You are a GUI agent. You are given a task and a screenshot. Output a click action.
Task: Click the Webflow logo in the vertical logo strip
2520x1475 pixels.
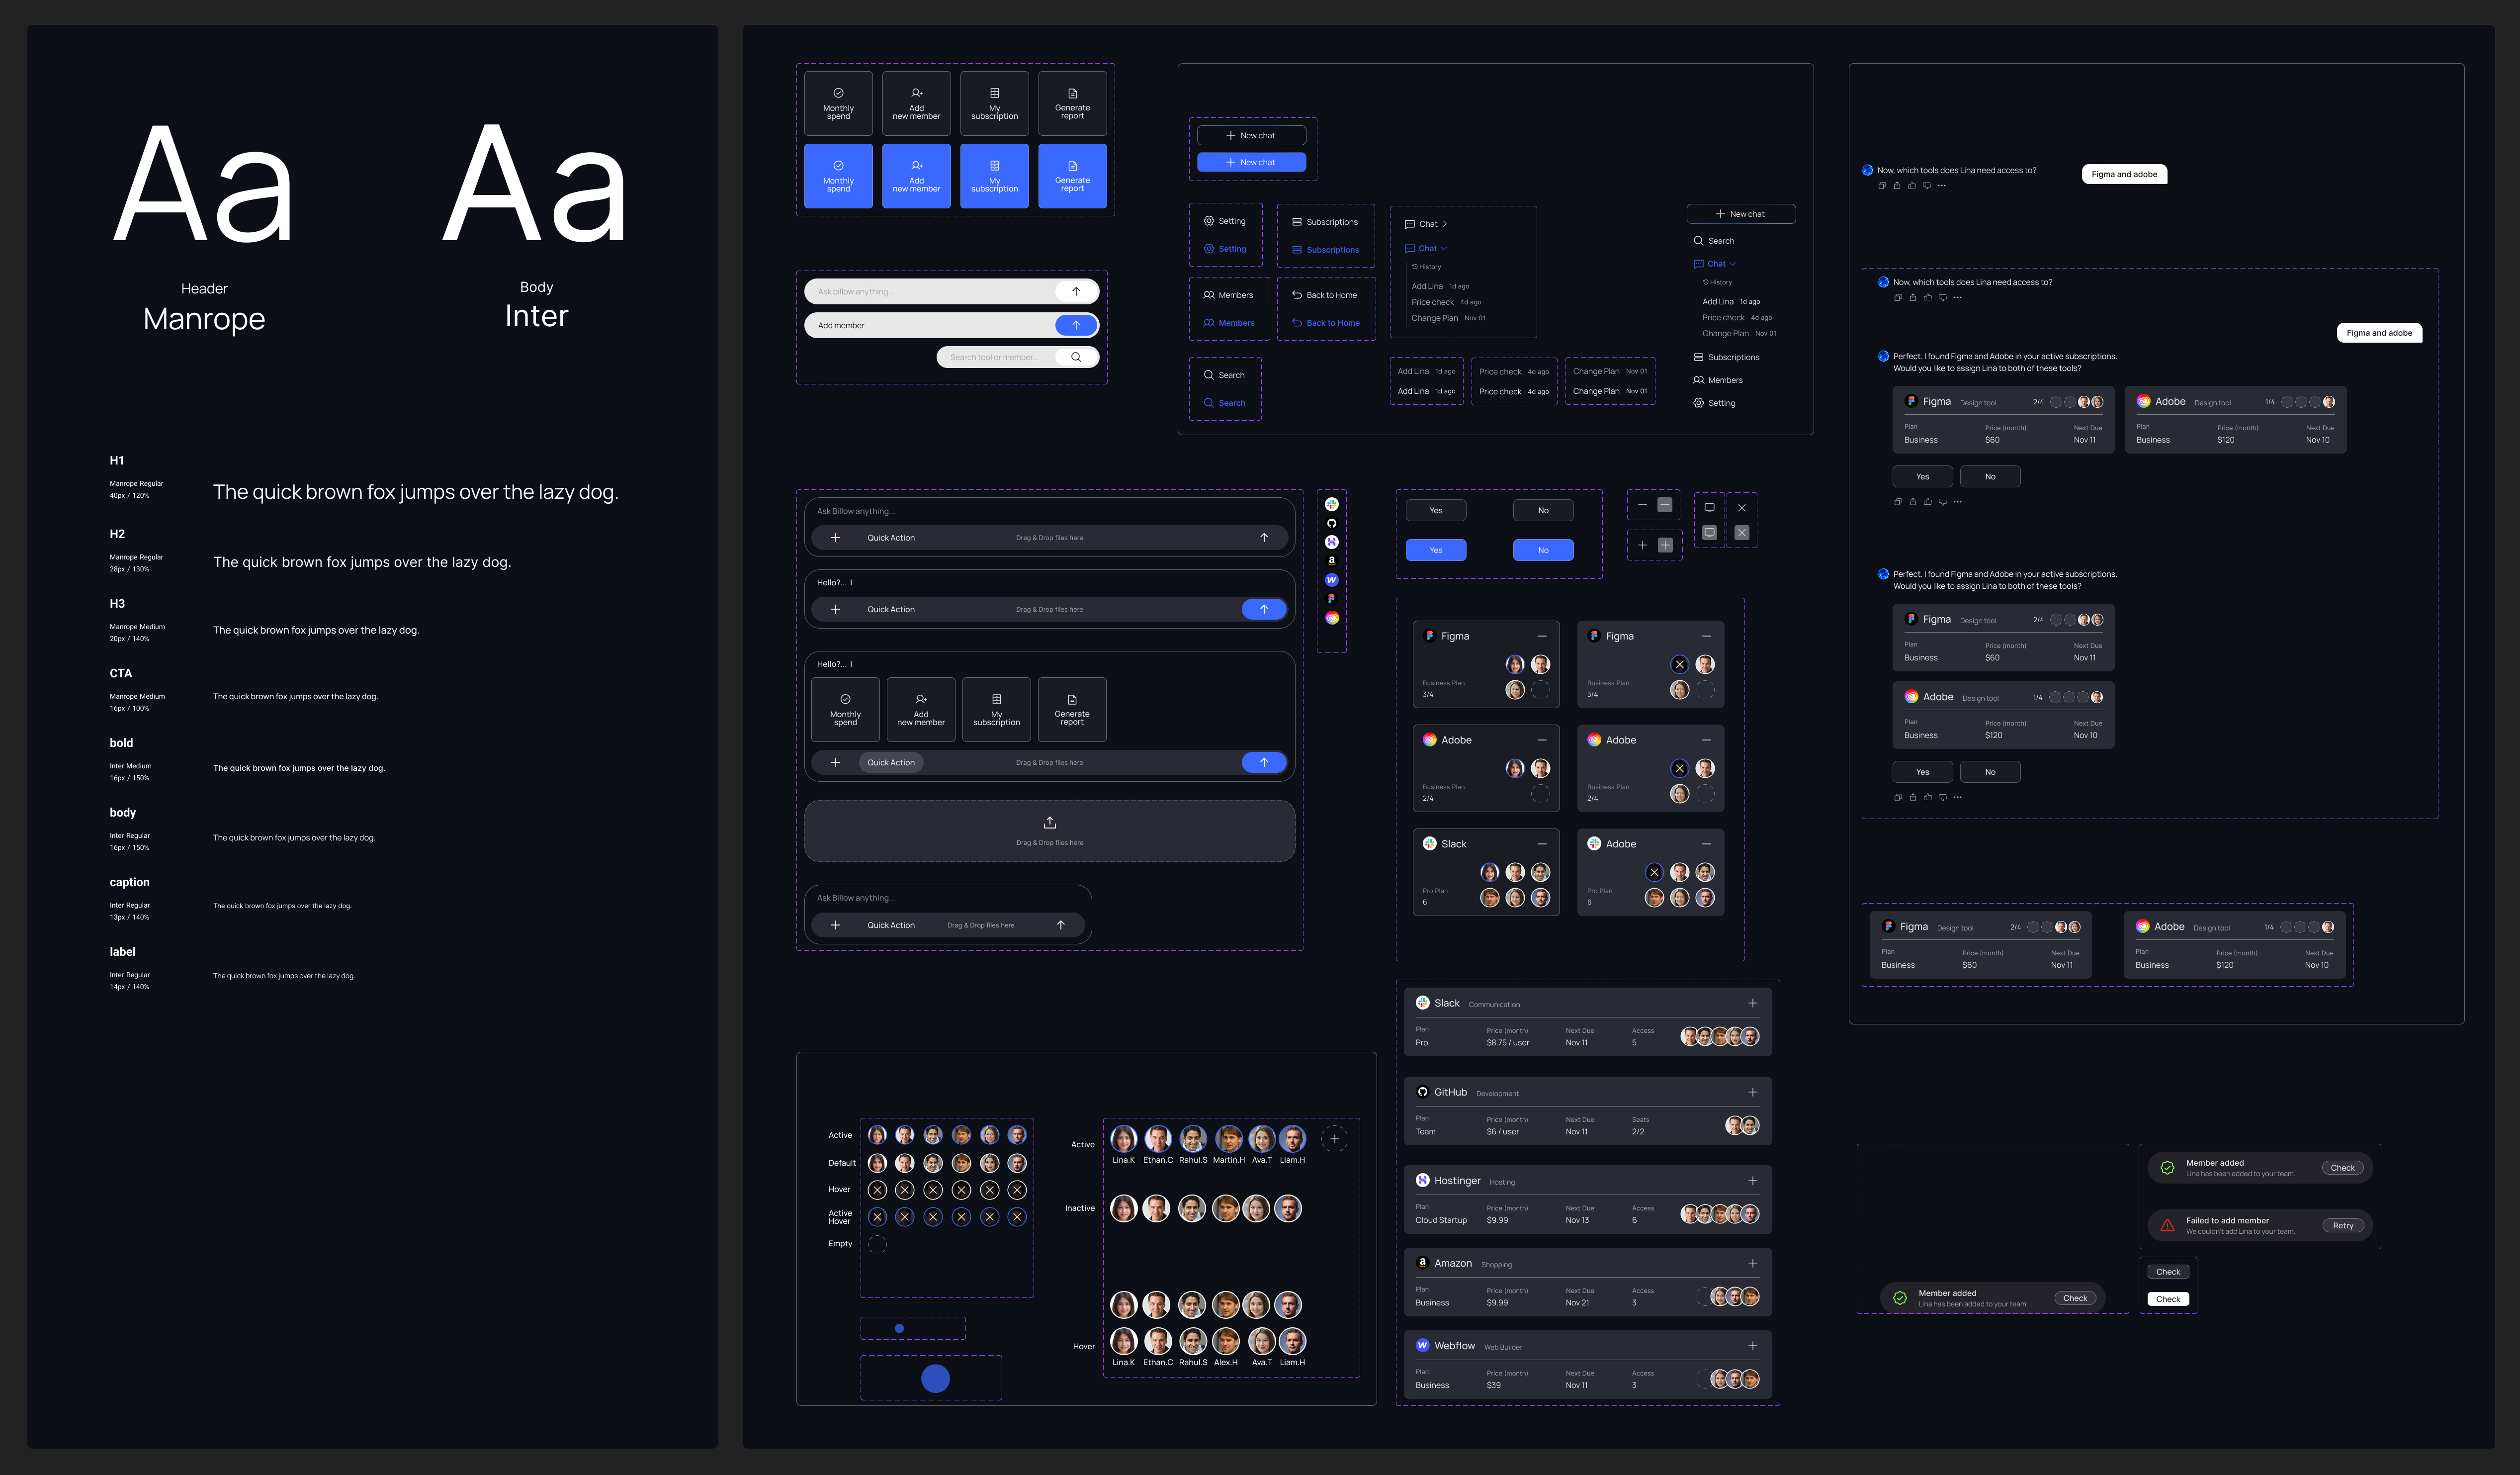tap(1331, 580)
